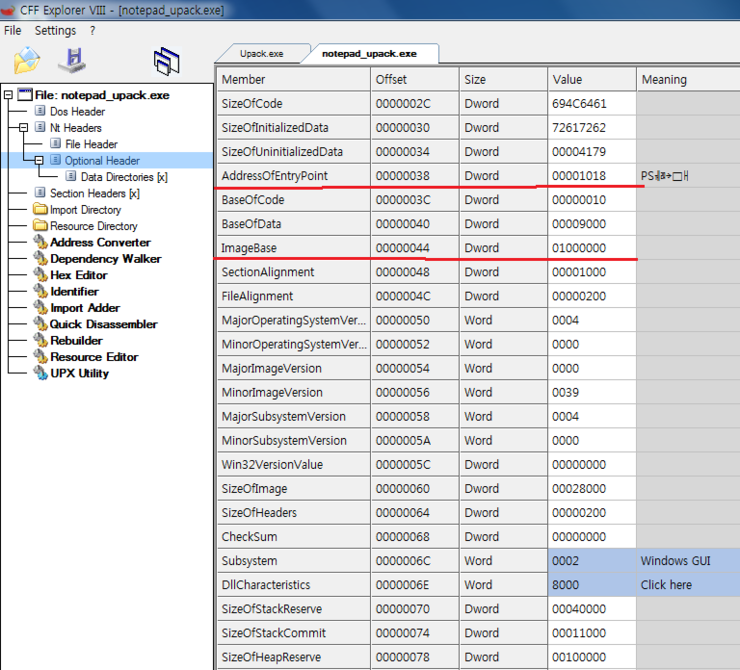The height and width of the screenshot is (670, 740).
Task: Click DllCharacteristics value 8000
Action: click(x=592, y=585)
